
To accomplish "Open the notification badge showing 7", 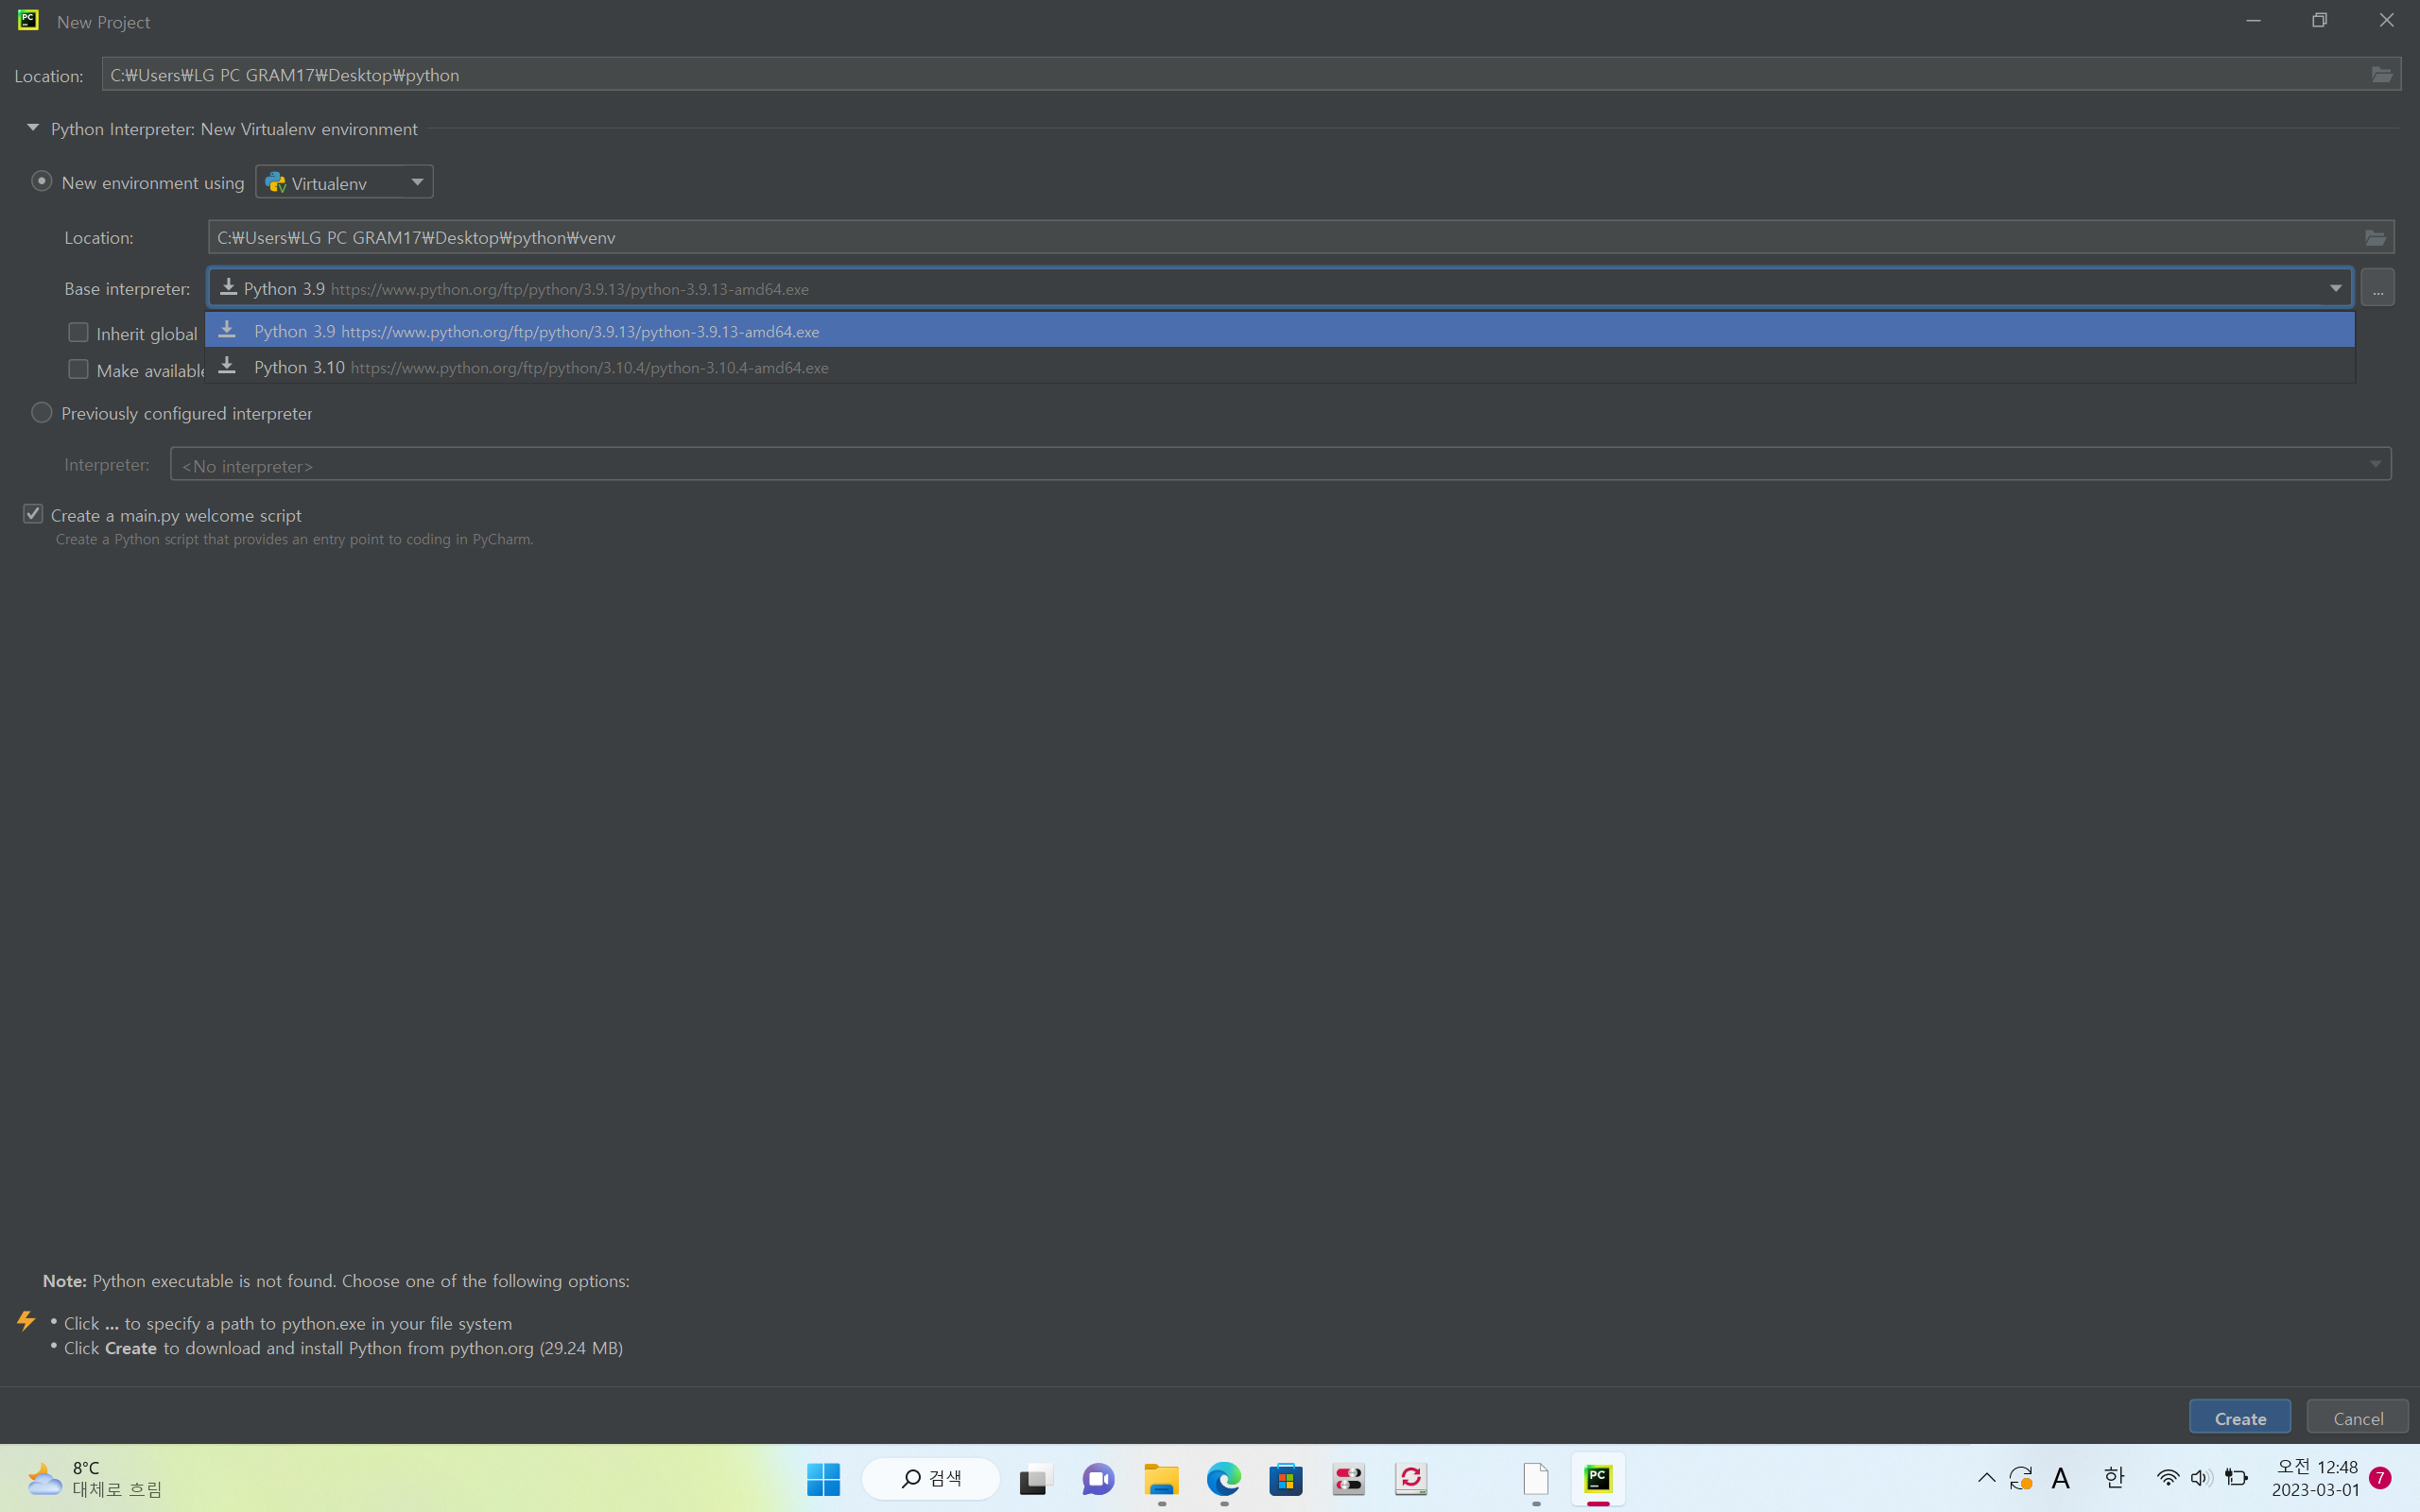I will [x=2380, y=1478].
